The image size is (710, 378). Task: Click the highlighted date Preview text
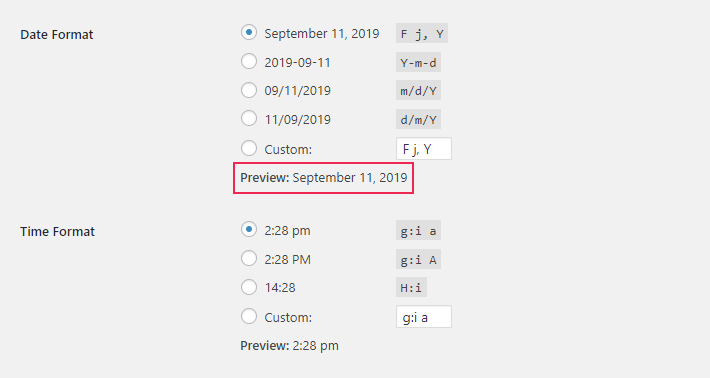(x=324, y=178)
